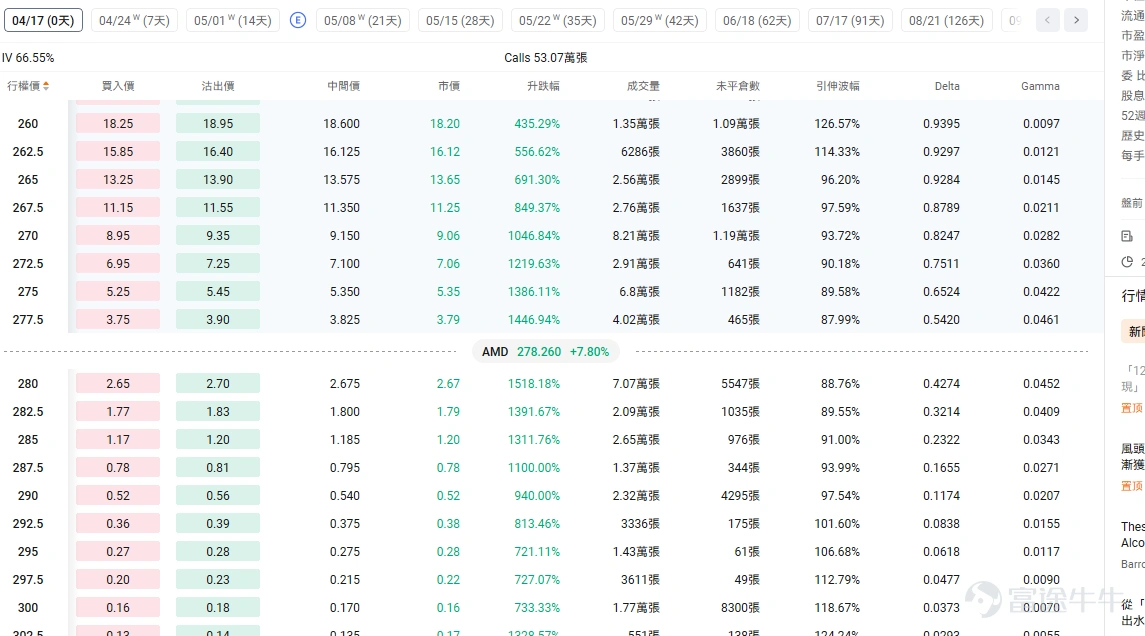Image resolution: width=1145 pixels, height=636 pixels.
Task: Select the 05/08 (21天) expiry tab
Action: pos(363,20)
